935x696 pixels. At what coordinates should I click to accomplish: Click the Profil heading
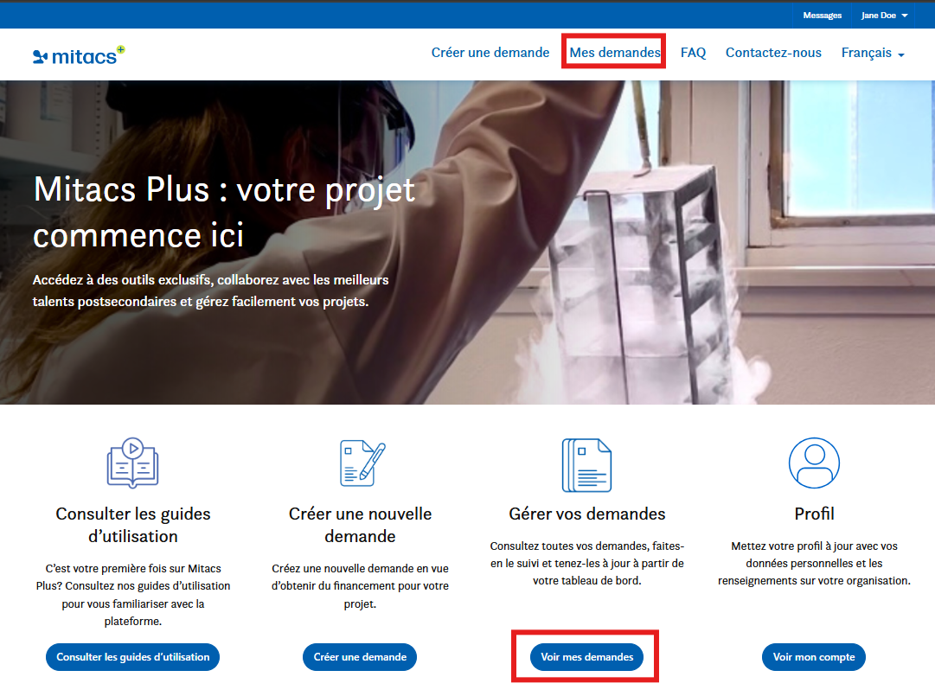tap(814, 514)
